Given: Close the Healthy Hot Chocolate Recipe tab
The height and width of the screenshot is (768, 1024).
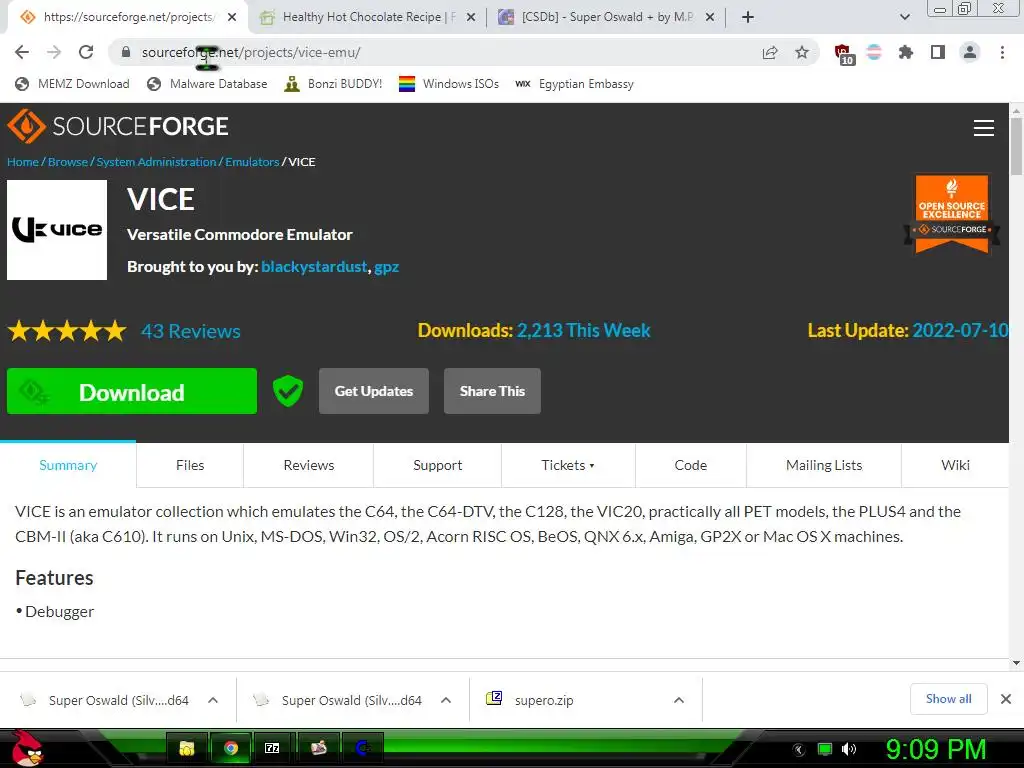Looking at the screenshot, I should coord(471,17).
